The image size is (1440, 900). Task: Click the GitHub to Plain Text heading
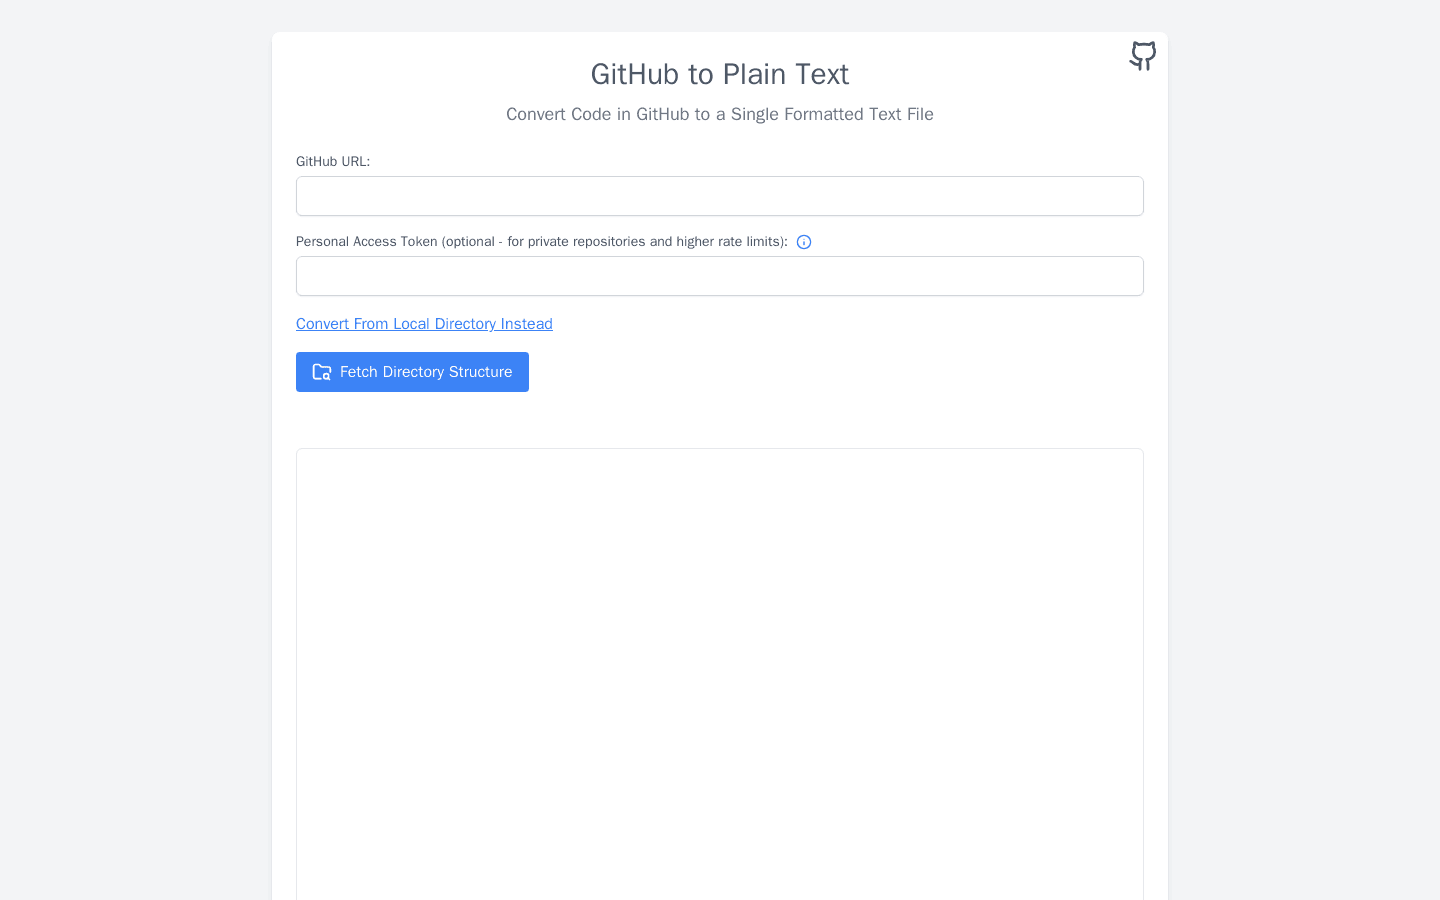(x=719, y=74)
